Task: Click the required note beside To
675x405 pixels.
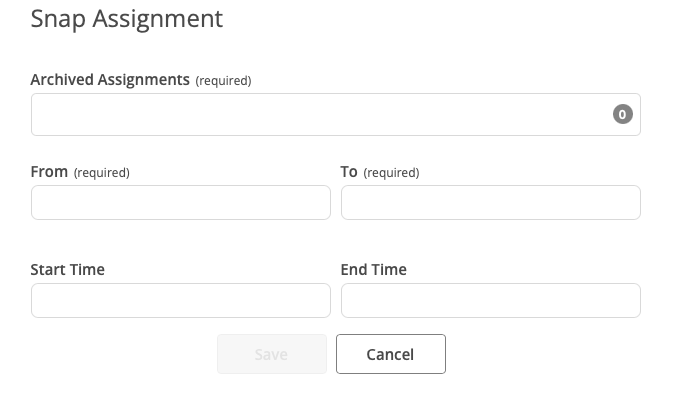Action: click(391, 173)
